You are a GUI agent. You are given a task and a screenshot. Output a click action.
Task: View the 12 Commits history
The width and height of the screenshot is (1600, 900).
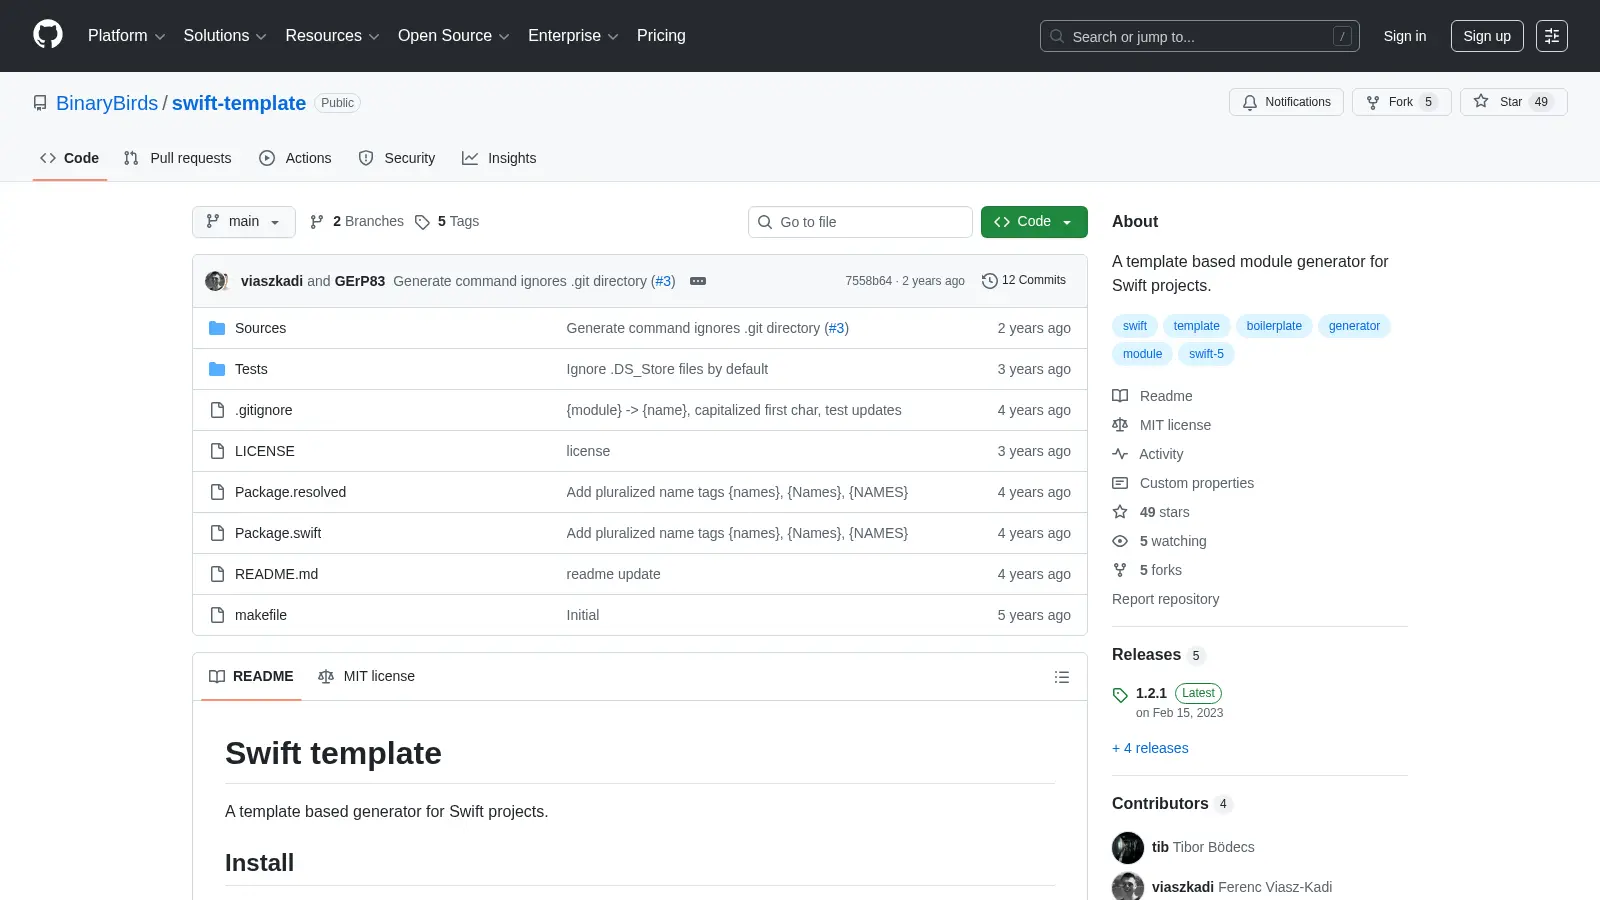(1024, 281)
